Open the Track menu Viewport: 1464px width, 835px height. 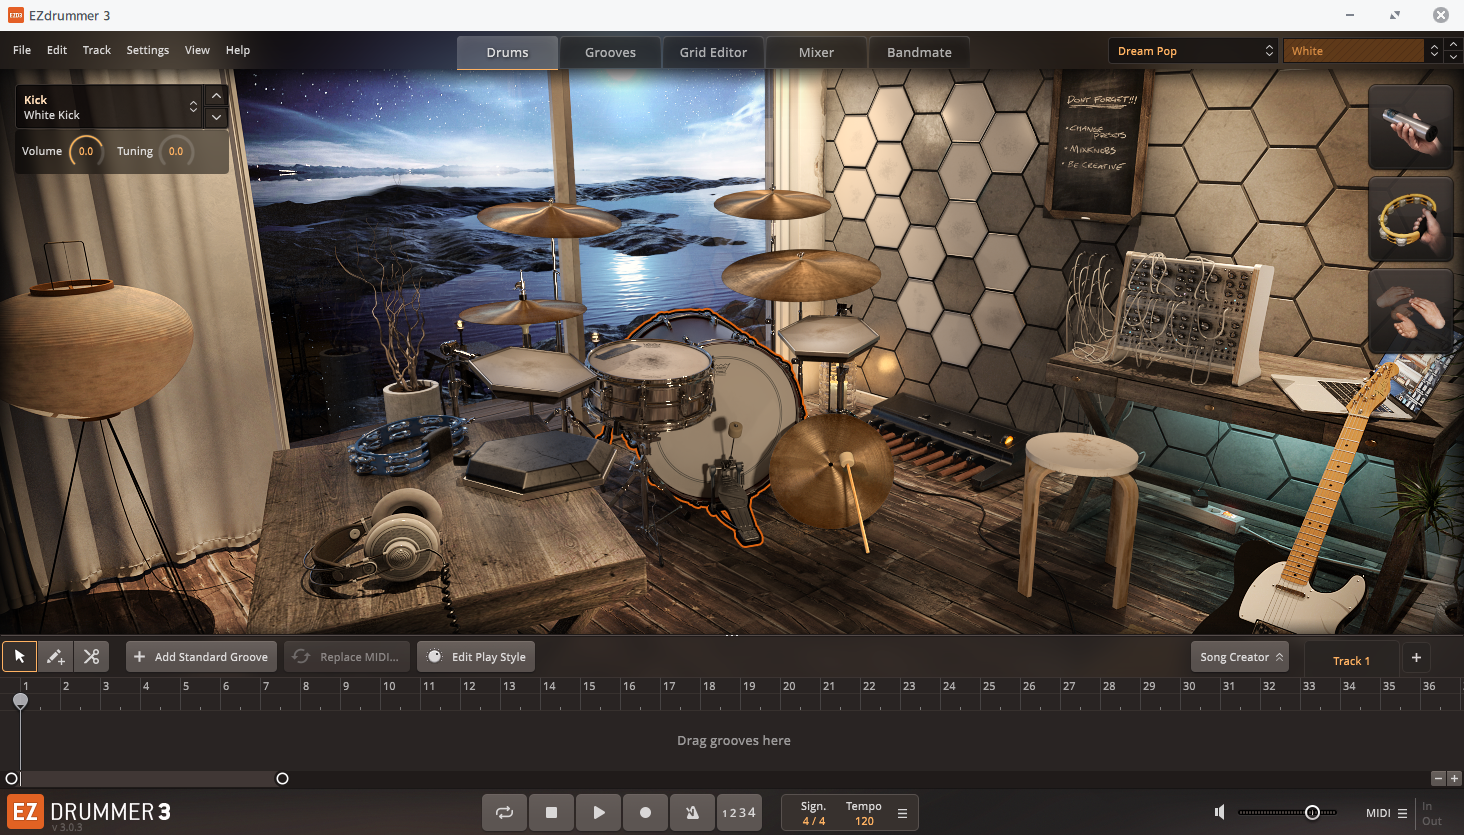97,50
